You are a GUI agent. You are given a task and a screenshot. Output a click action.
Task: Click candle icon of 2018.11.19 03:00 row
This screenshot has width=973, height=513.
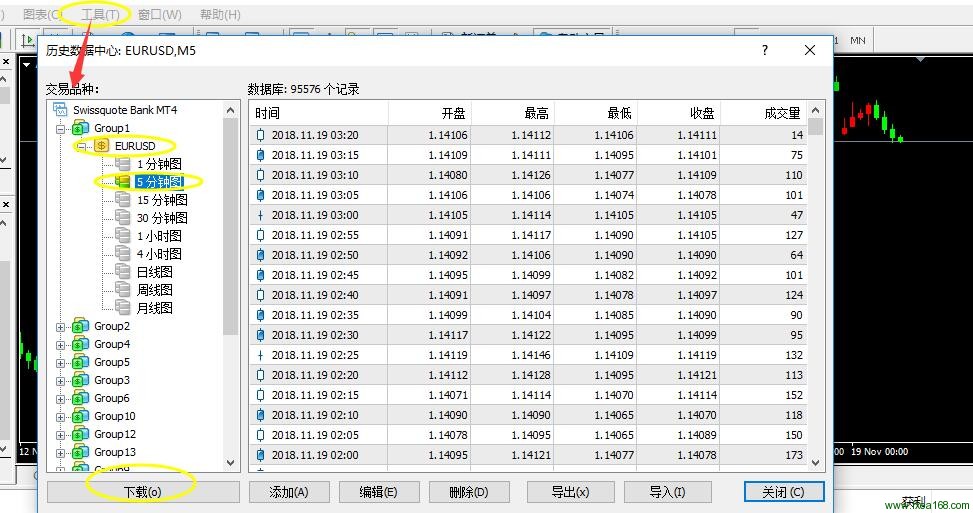[261, 215]
